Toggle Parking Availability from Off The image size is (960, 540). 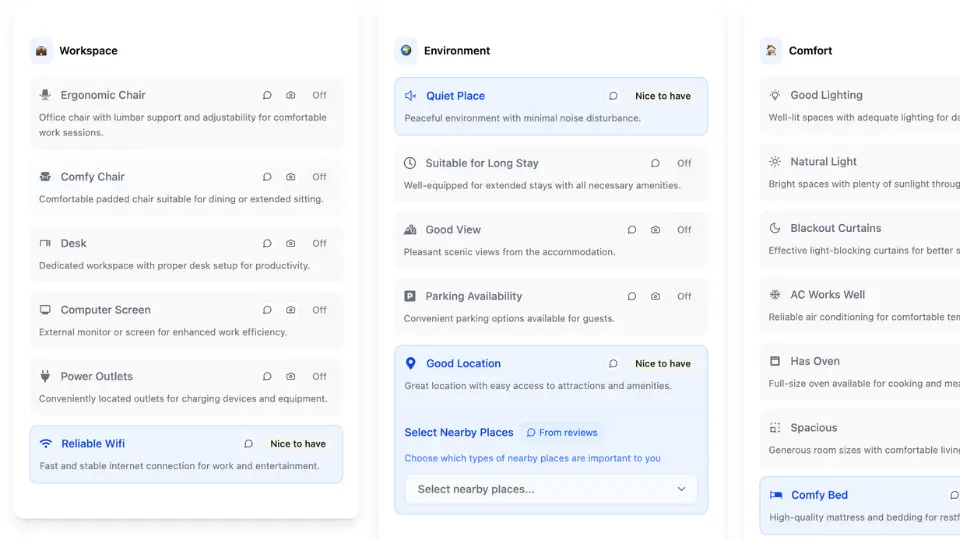684,296
